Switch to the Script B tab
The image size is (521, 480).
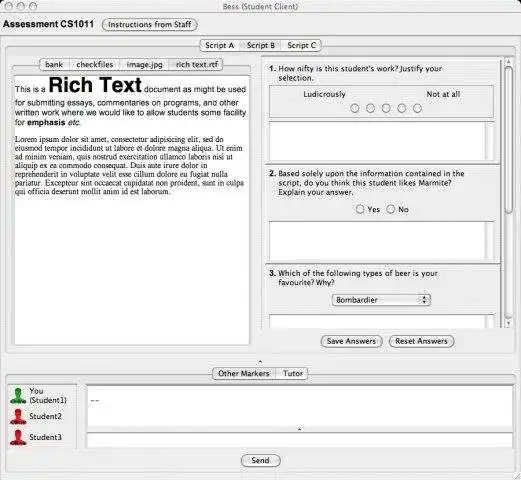(261, 45)
